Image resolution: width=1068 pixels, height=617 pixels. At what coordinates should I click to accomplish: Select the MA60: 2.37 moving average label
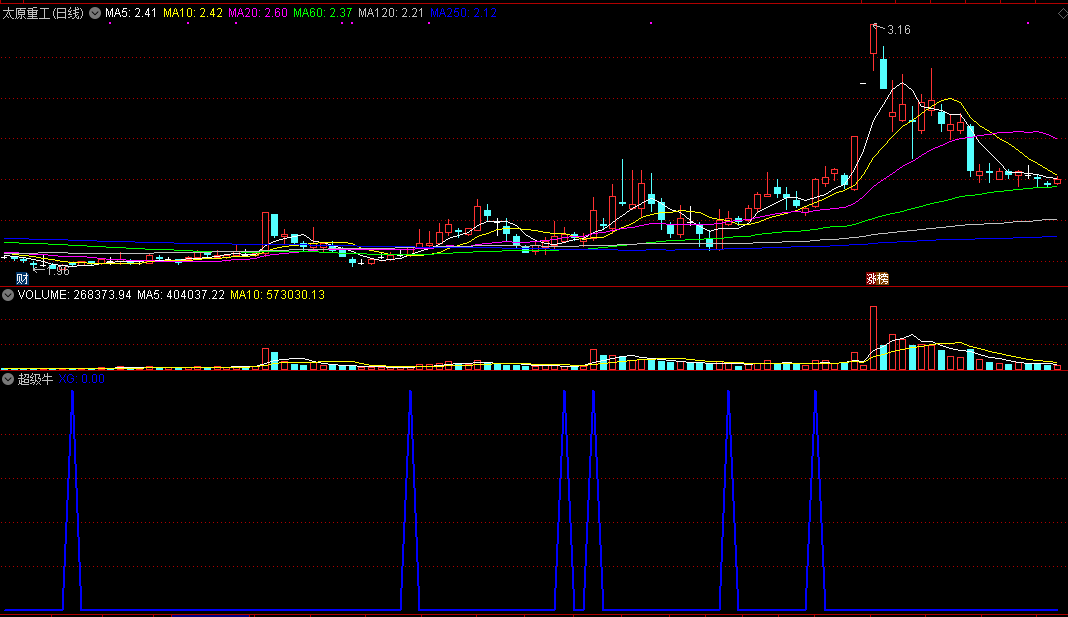[323, 13]
